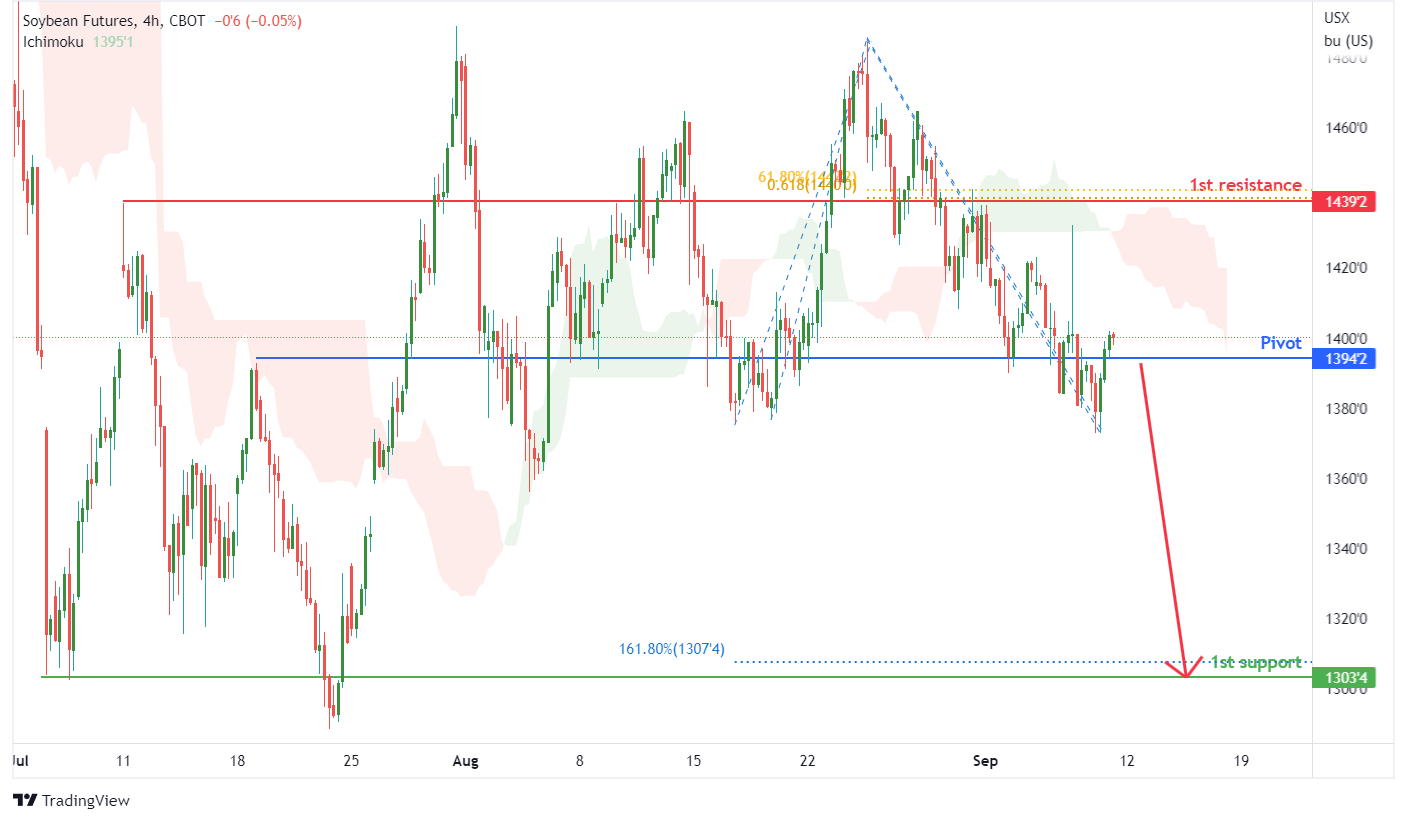Click the TradingView logo
Image resolution: width=1407 pixels, height=822 pixels.
coord(71,800)
